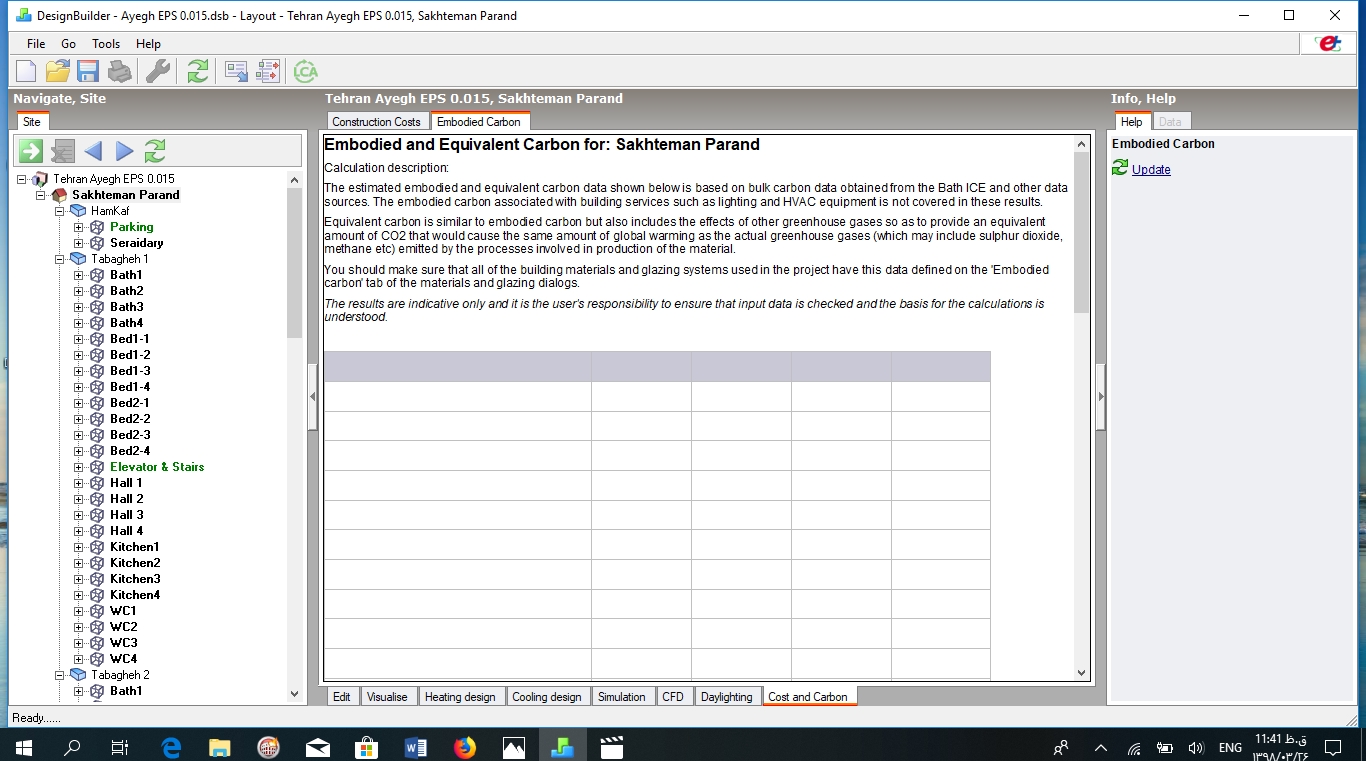Refresh the navigator tree with green arrows
The image size is (1366, 761).
pos(155,151)
